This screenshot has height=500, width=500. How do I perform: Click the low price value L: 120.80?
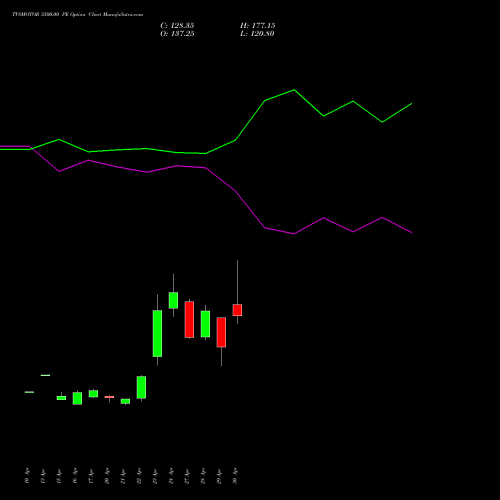coord(257,34)
